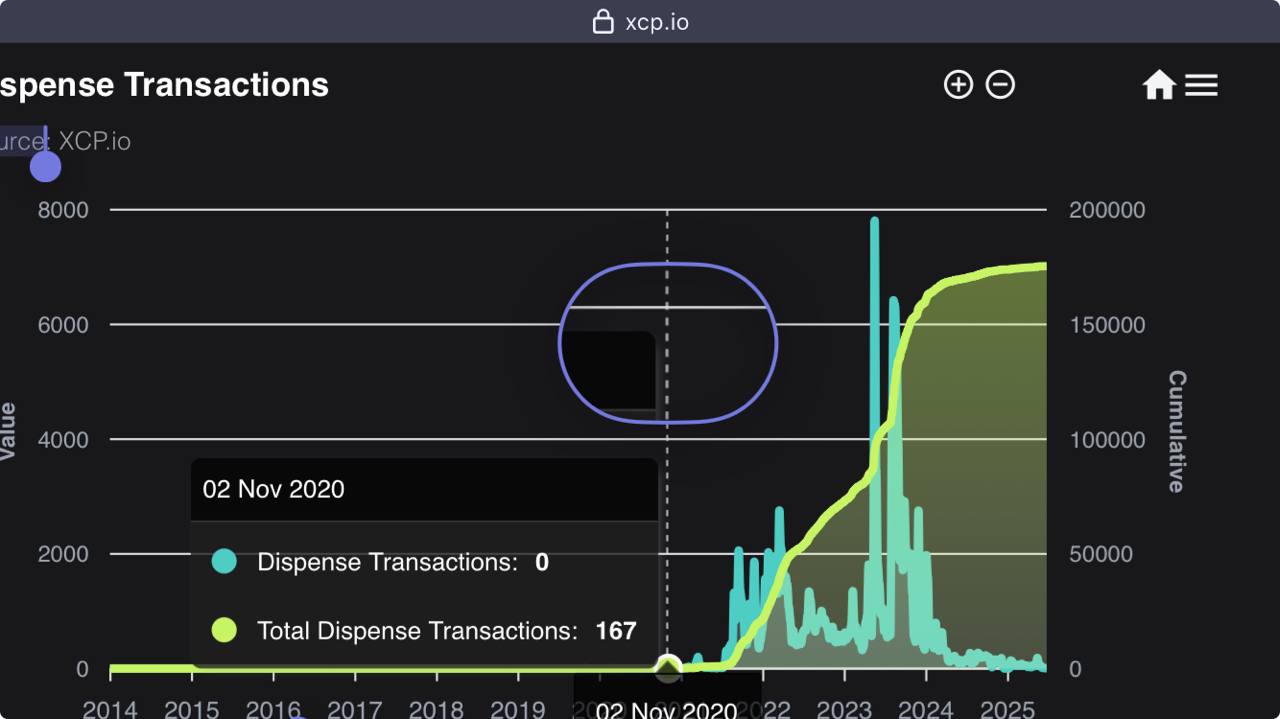Open the XCP.io source link
Viewport: 1280px width, 719px height.
[94, 141]
